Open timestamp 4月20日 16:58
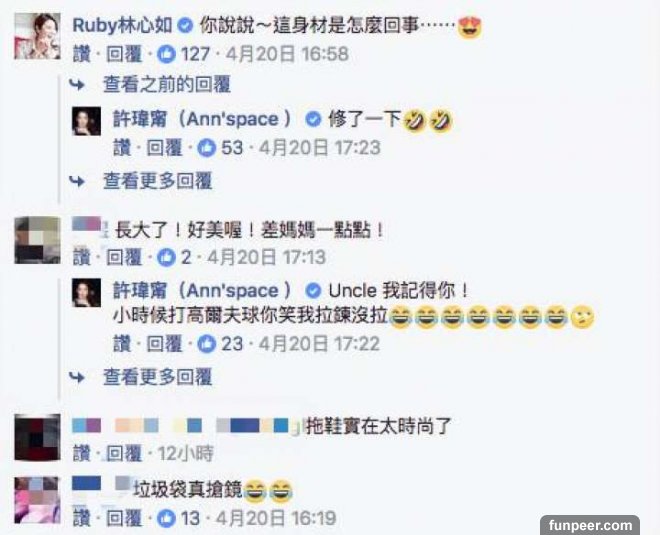The height and width of the screenshot is (535, 660). 287,54
